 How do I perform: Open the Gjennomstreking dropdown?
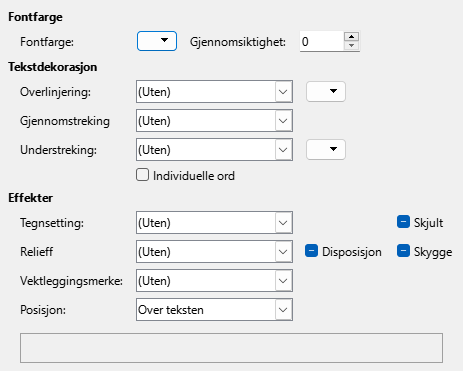tap(214, 121)
